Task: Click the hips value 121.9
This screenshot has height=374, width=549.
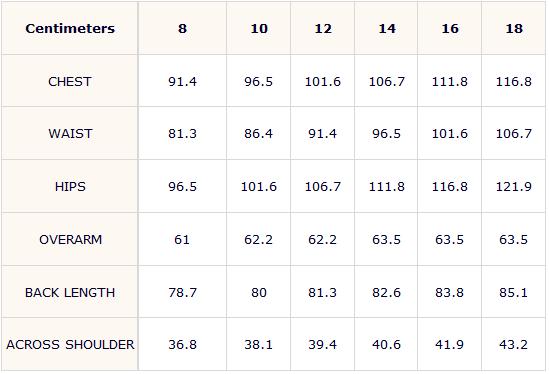Action: tap(514, 187)
